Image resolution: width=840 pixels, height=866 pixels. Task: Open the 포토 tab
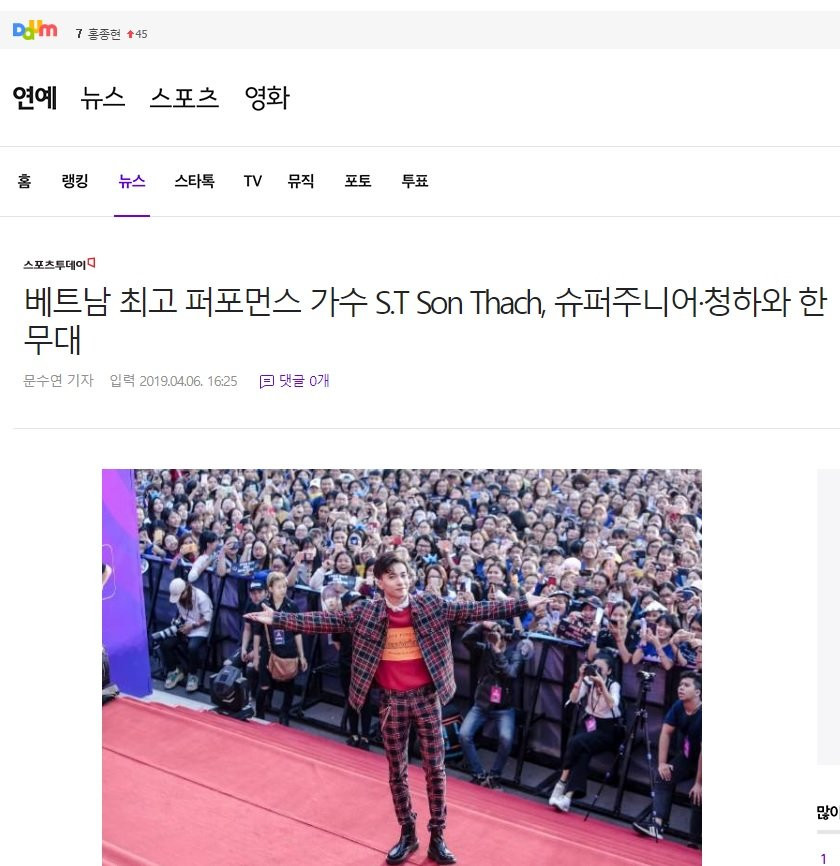[x=358, y=181]
